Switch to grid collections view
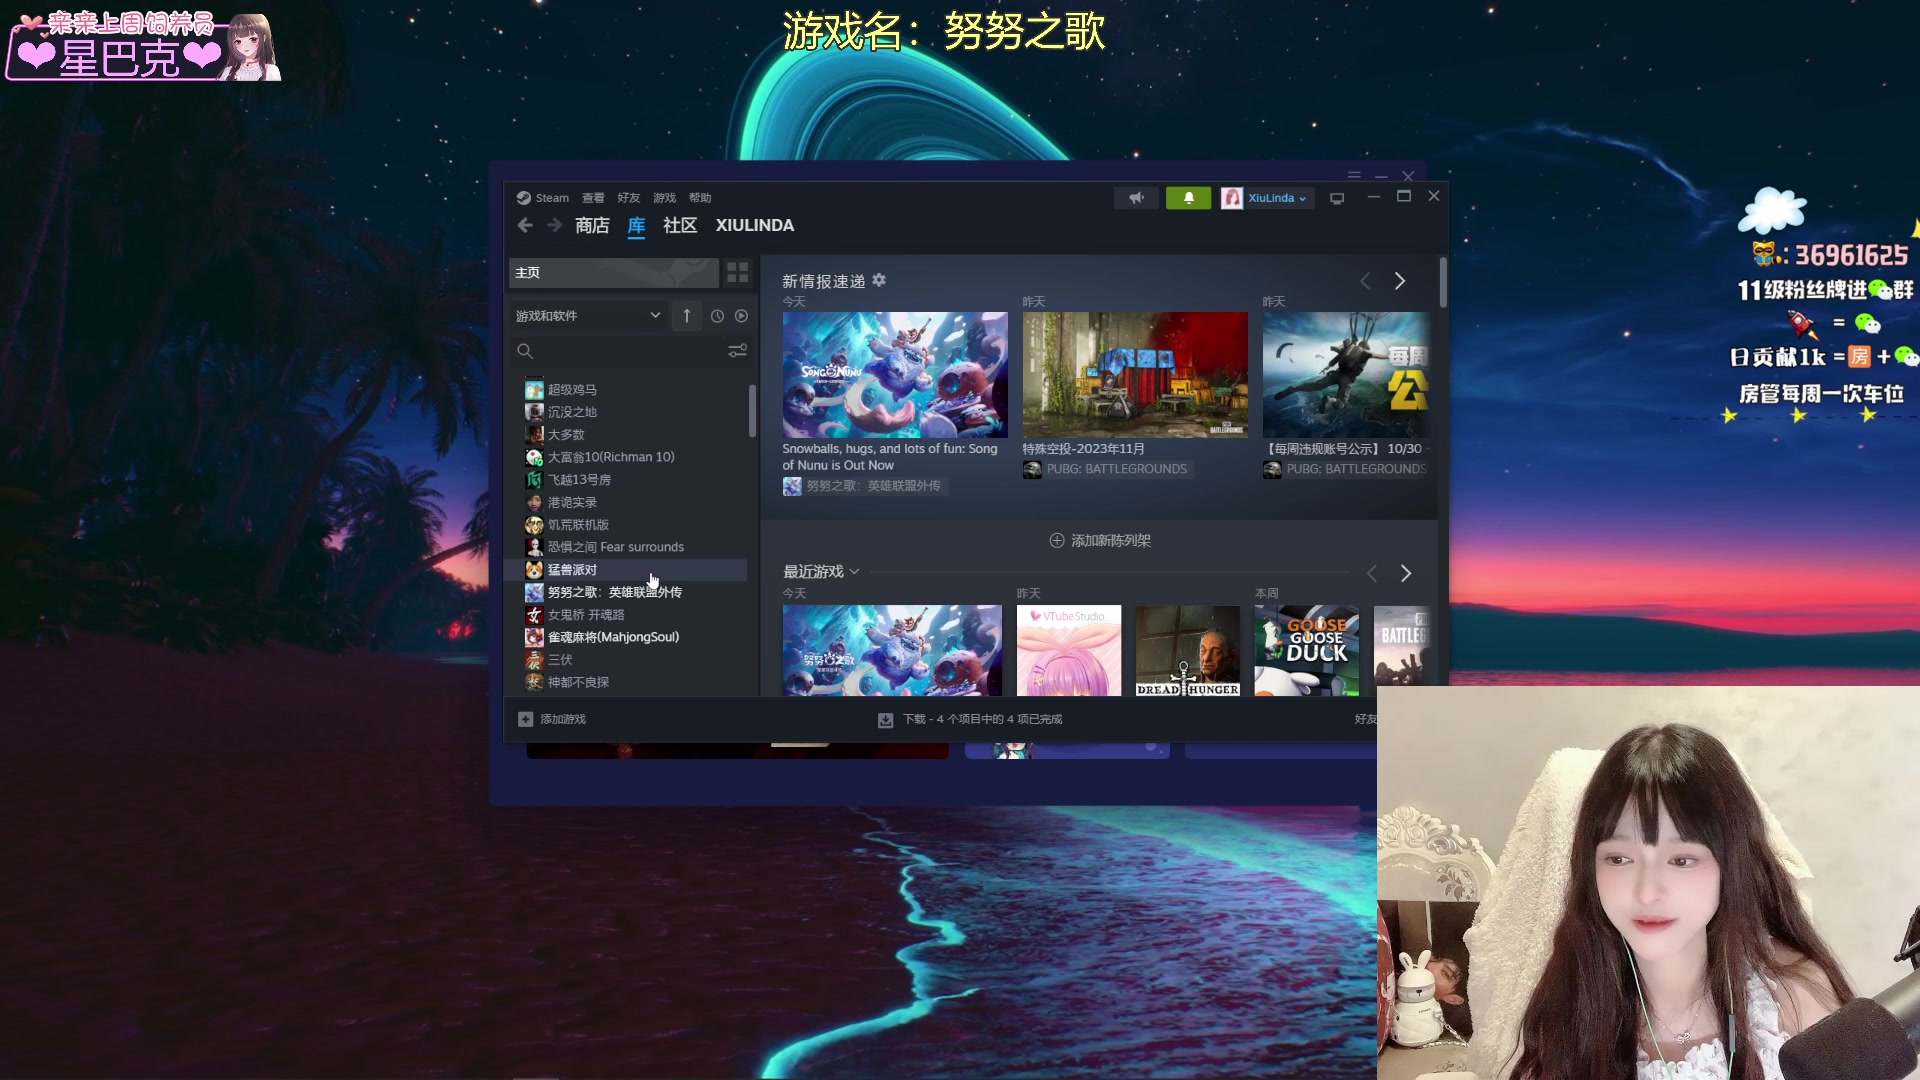 737,273
